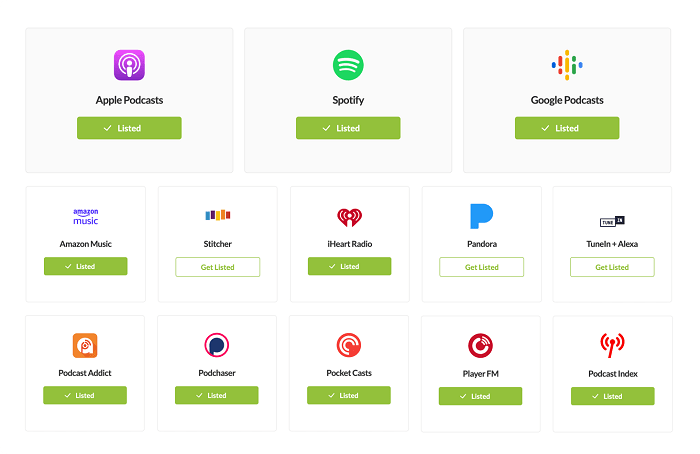The width and height of the screenshot is (700, 454).
Task: Click the Spotify green logo
Action: tap(348, 65)
